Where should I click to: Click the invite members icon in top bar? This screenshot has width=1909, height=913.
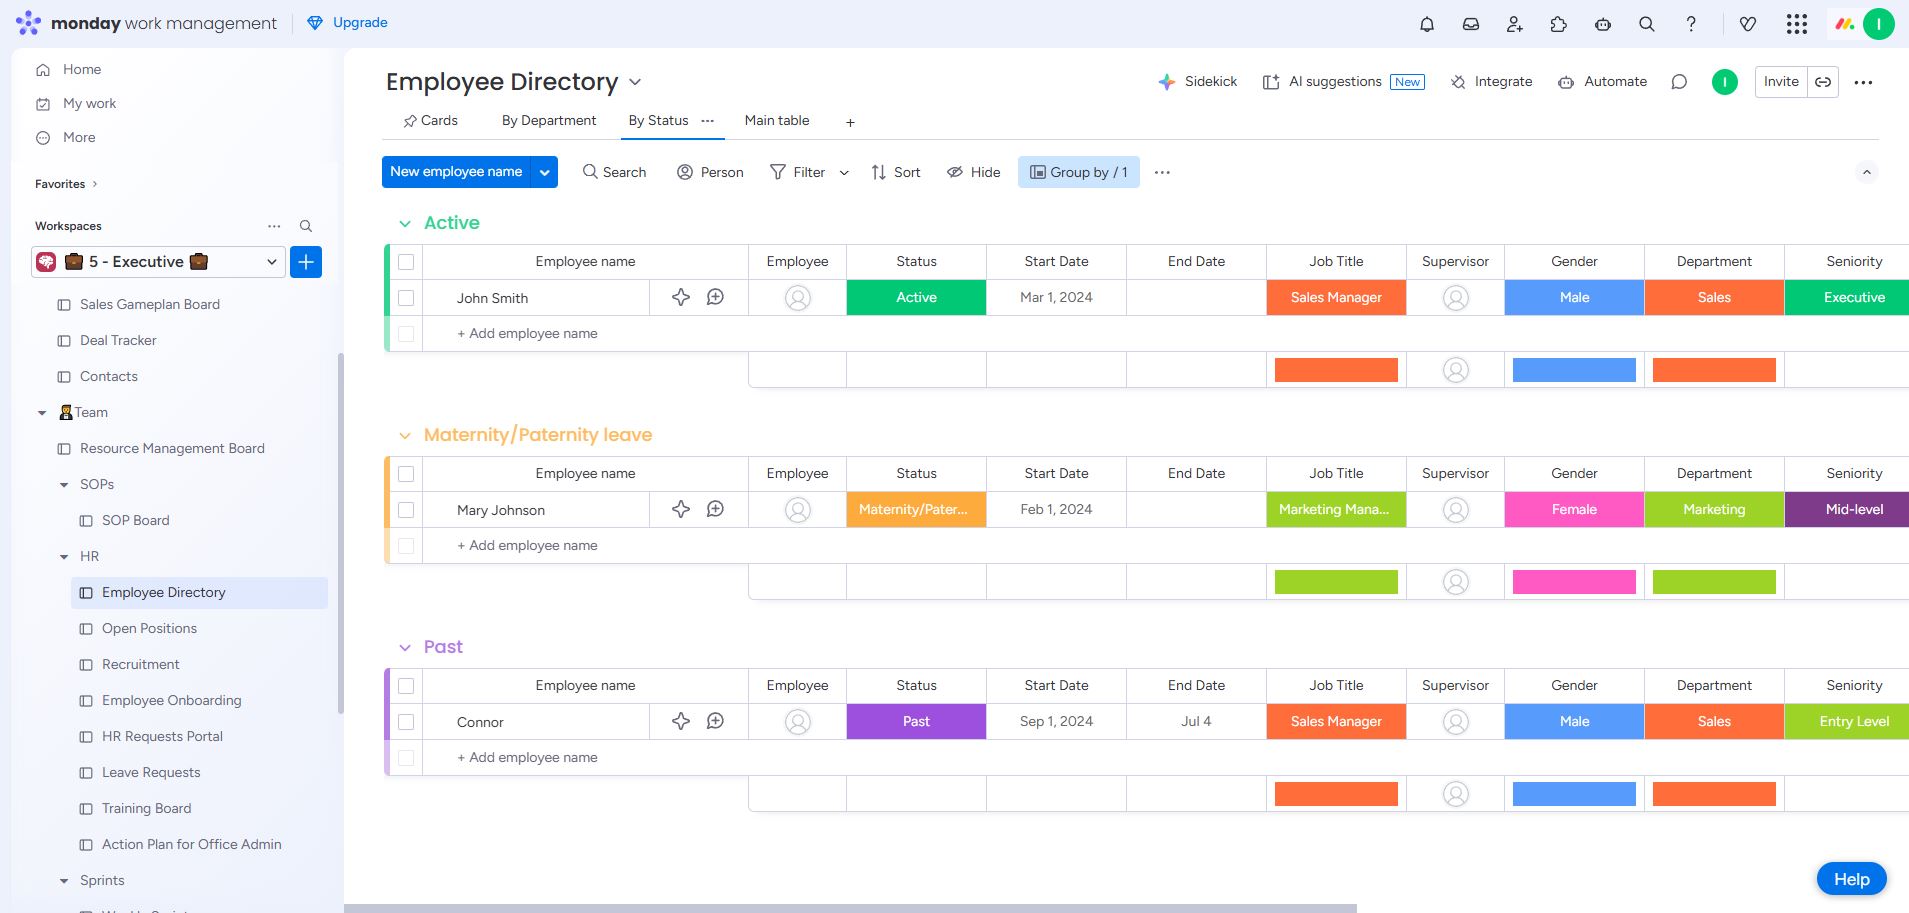click(x=1515, y=24)
